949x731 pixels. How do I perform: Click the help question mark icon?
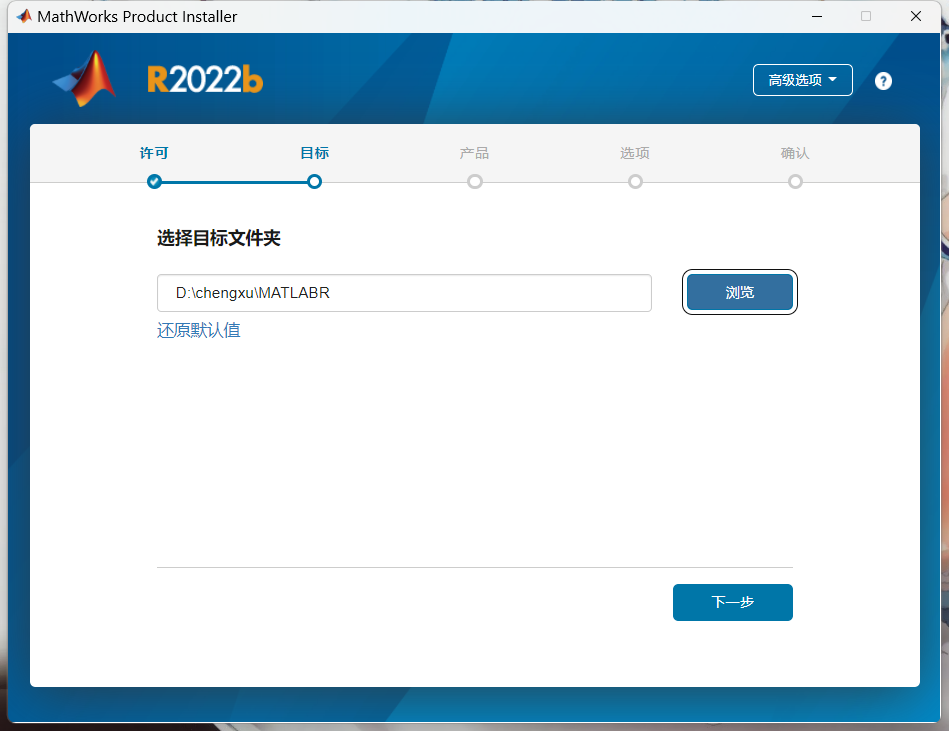(883, 80)
